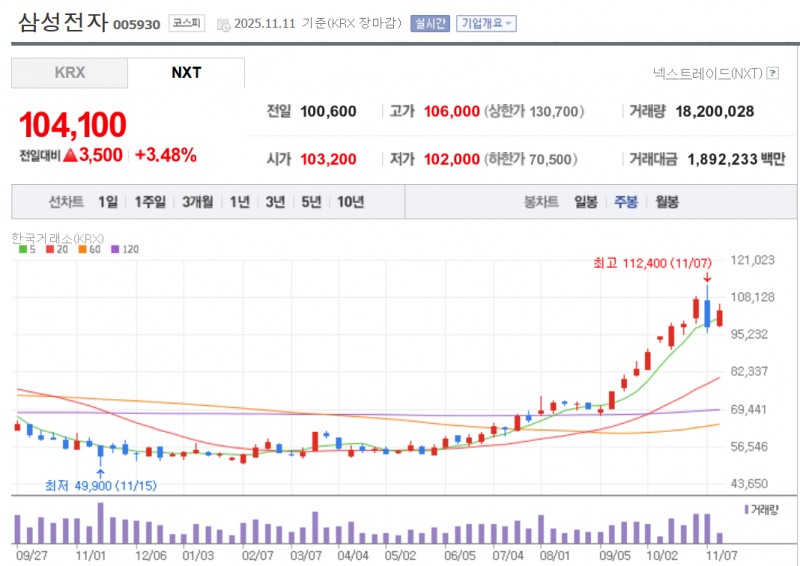
Task: Click 하한가 70,500 text
Action: click(x=531, y=159)
